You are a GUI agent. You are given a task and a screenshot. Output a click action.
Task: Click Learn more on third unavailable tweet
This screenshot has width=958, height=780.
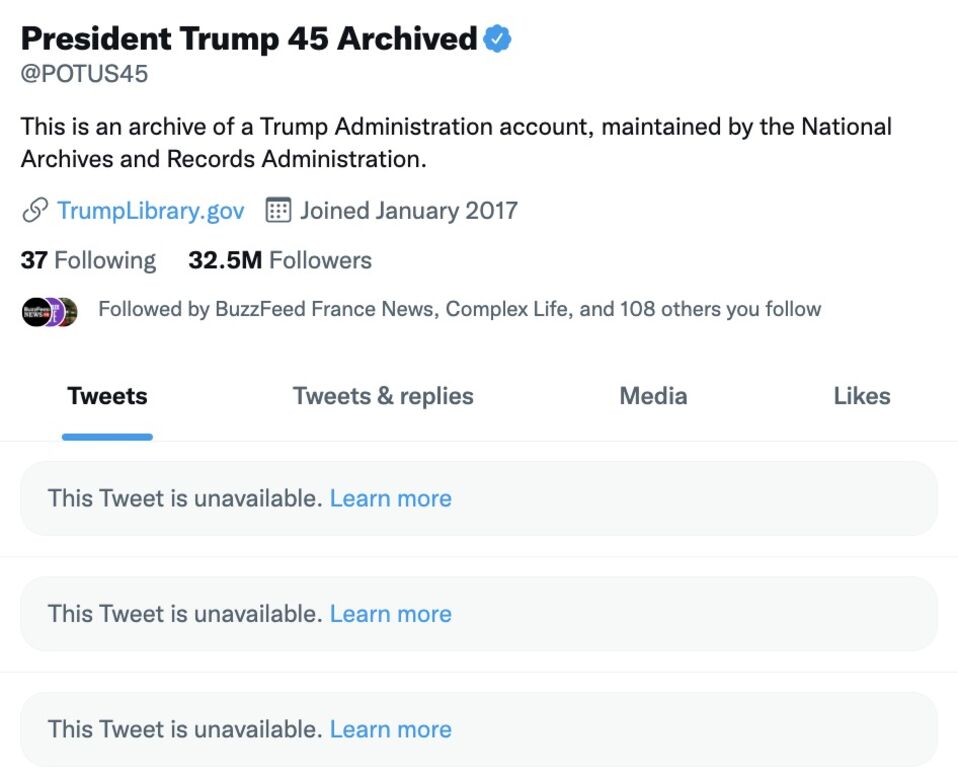390,729
